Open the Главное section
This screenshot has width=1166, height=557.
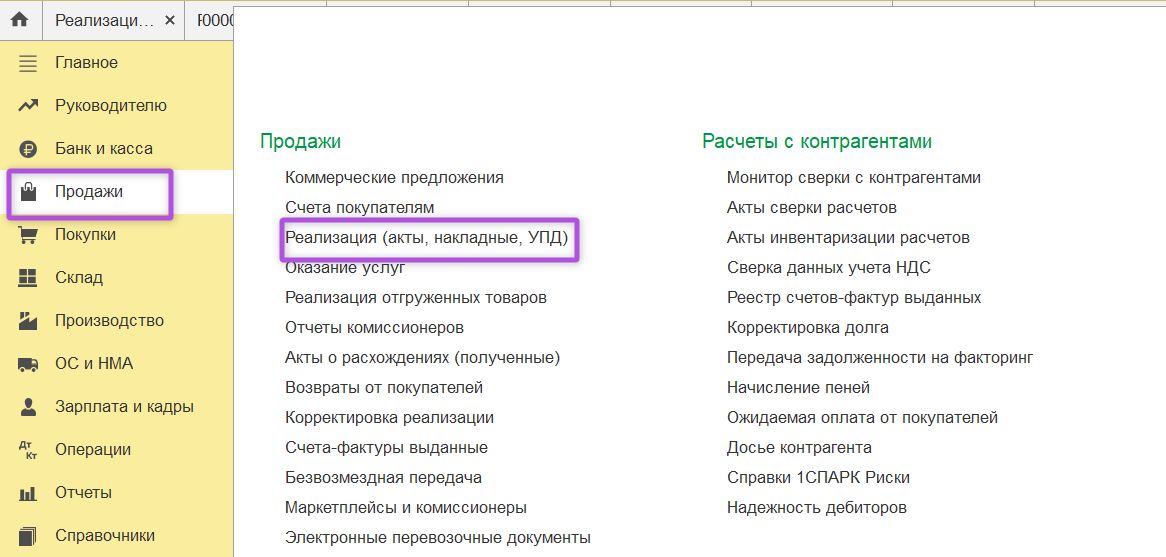[86, 63]
